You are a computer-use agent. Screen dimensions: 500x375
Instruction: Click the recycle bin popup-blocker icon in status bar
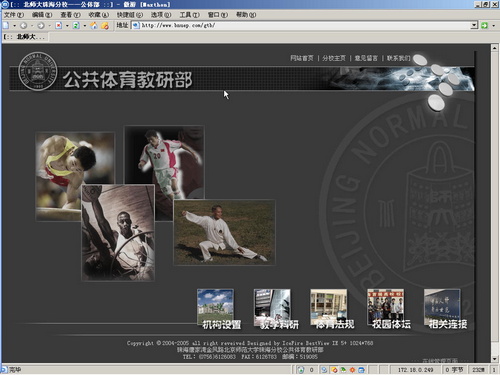tap(301, 370)
